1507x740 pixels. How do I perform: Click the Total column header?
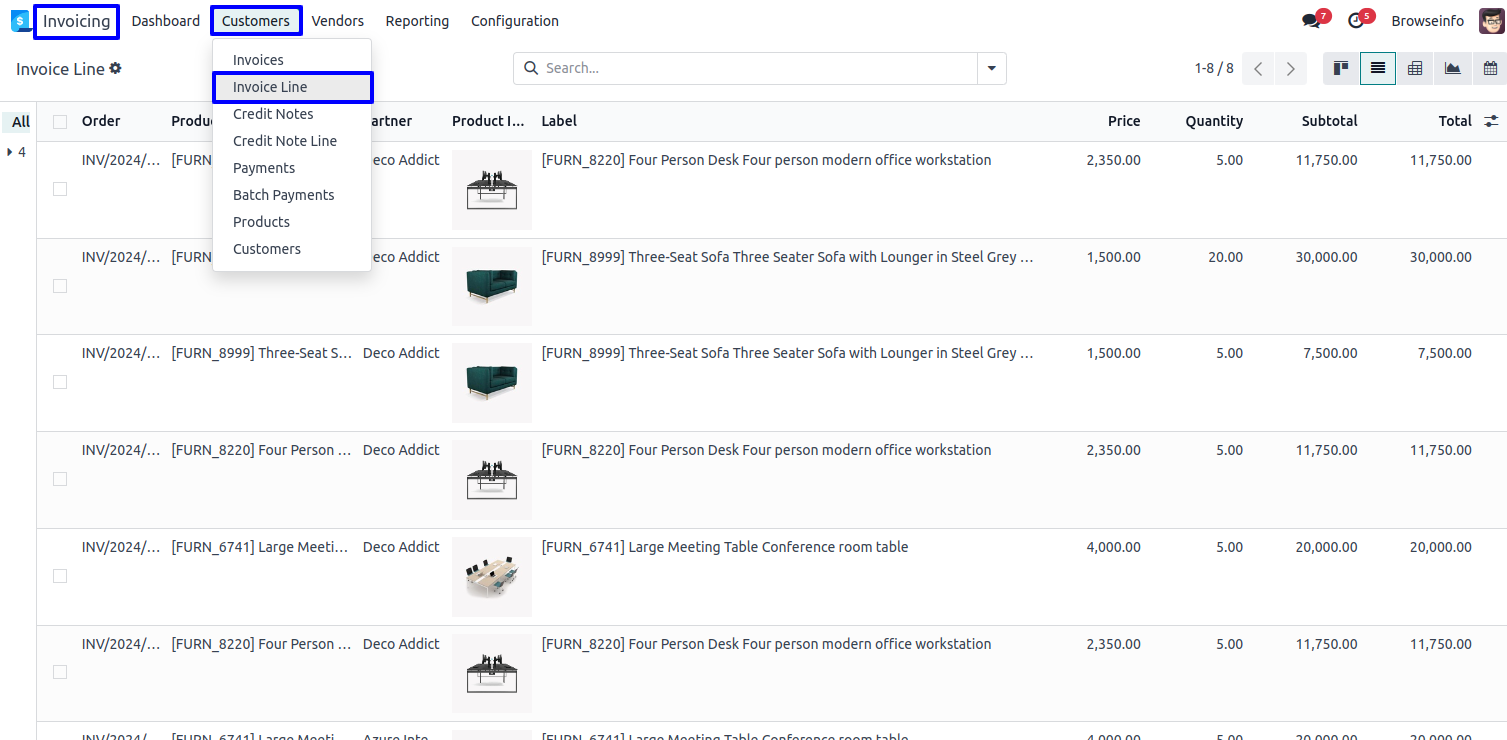click(x=1454, y=121)
